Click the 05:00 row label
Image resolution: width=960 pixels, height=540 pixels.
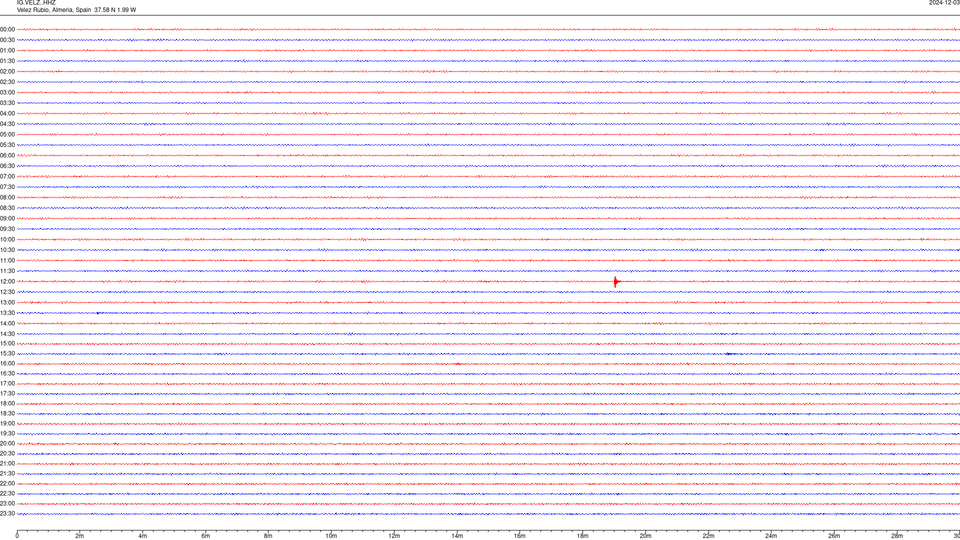[x=7, y=135]
